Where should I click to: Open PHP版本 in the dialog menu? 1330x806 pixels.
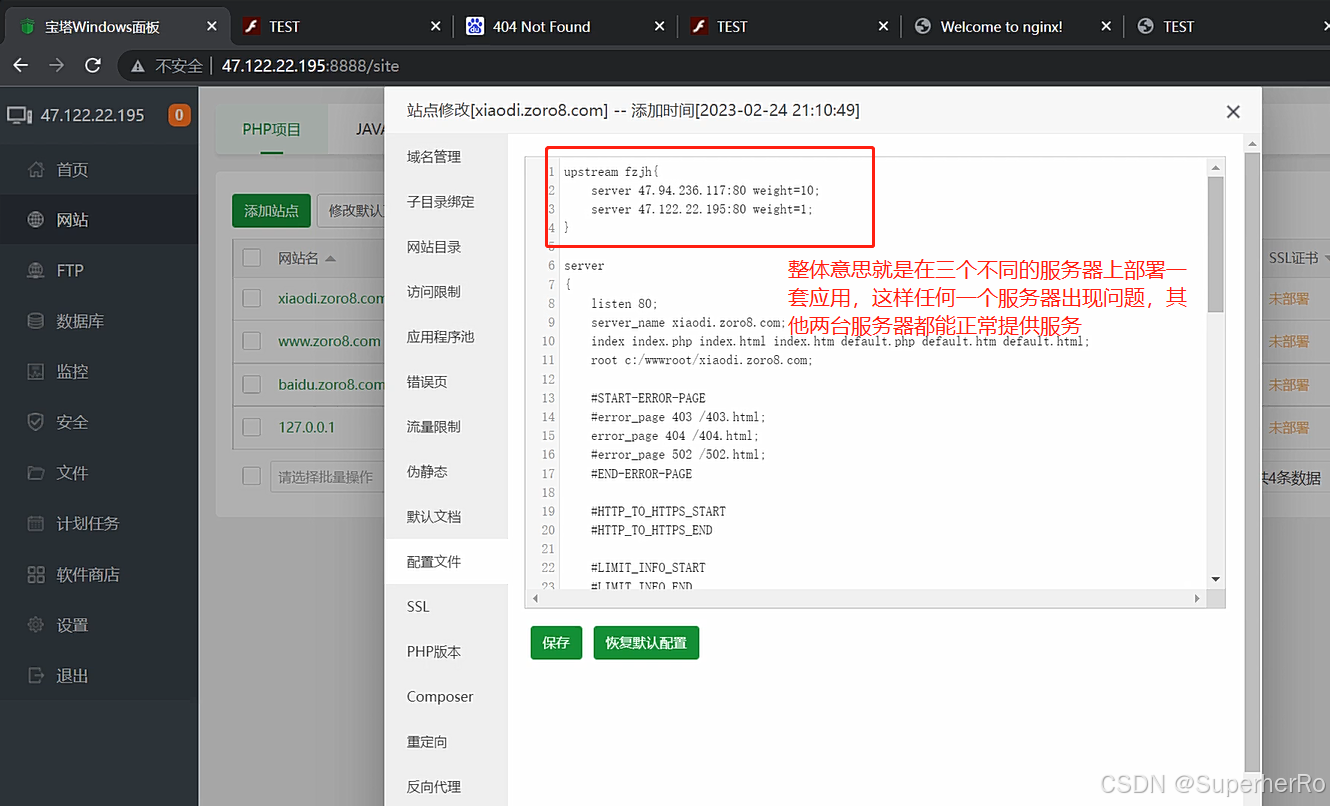[x=434, y=652]
